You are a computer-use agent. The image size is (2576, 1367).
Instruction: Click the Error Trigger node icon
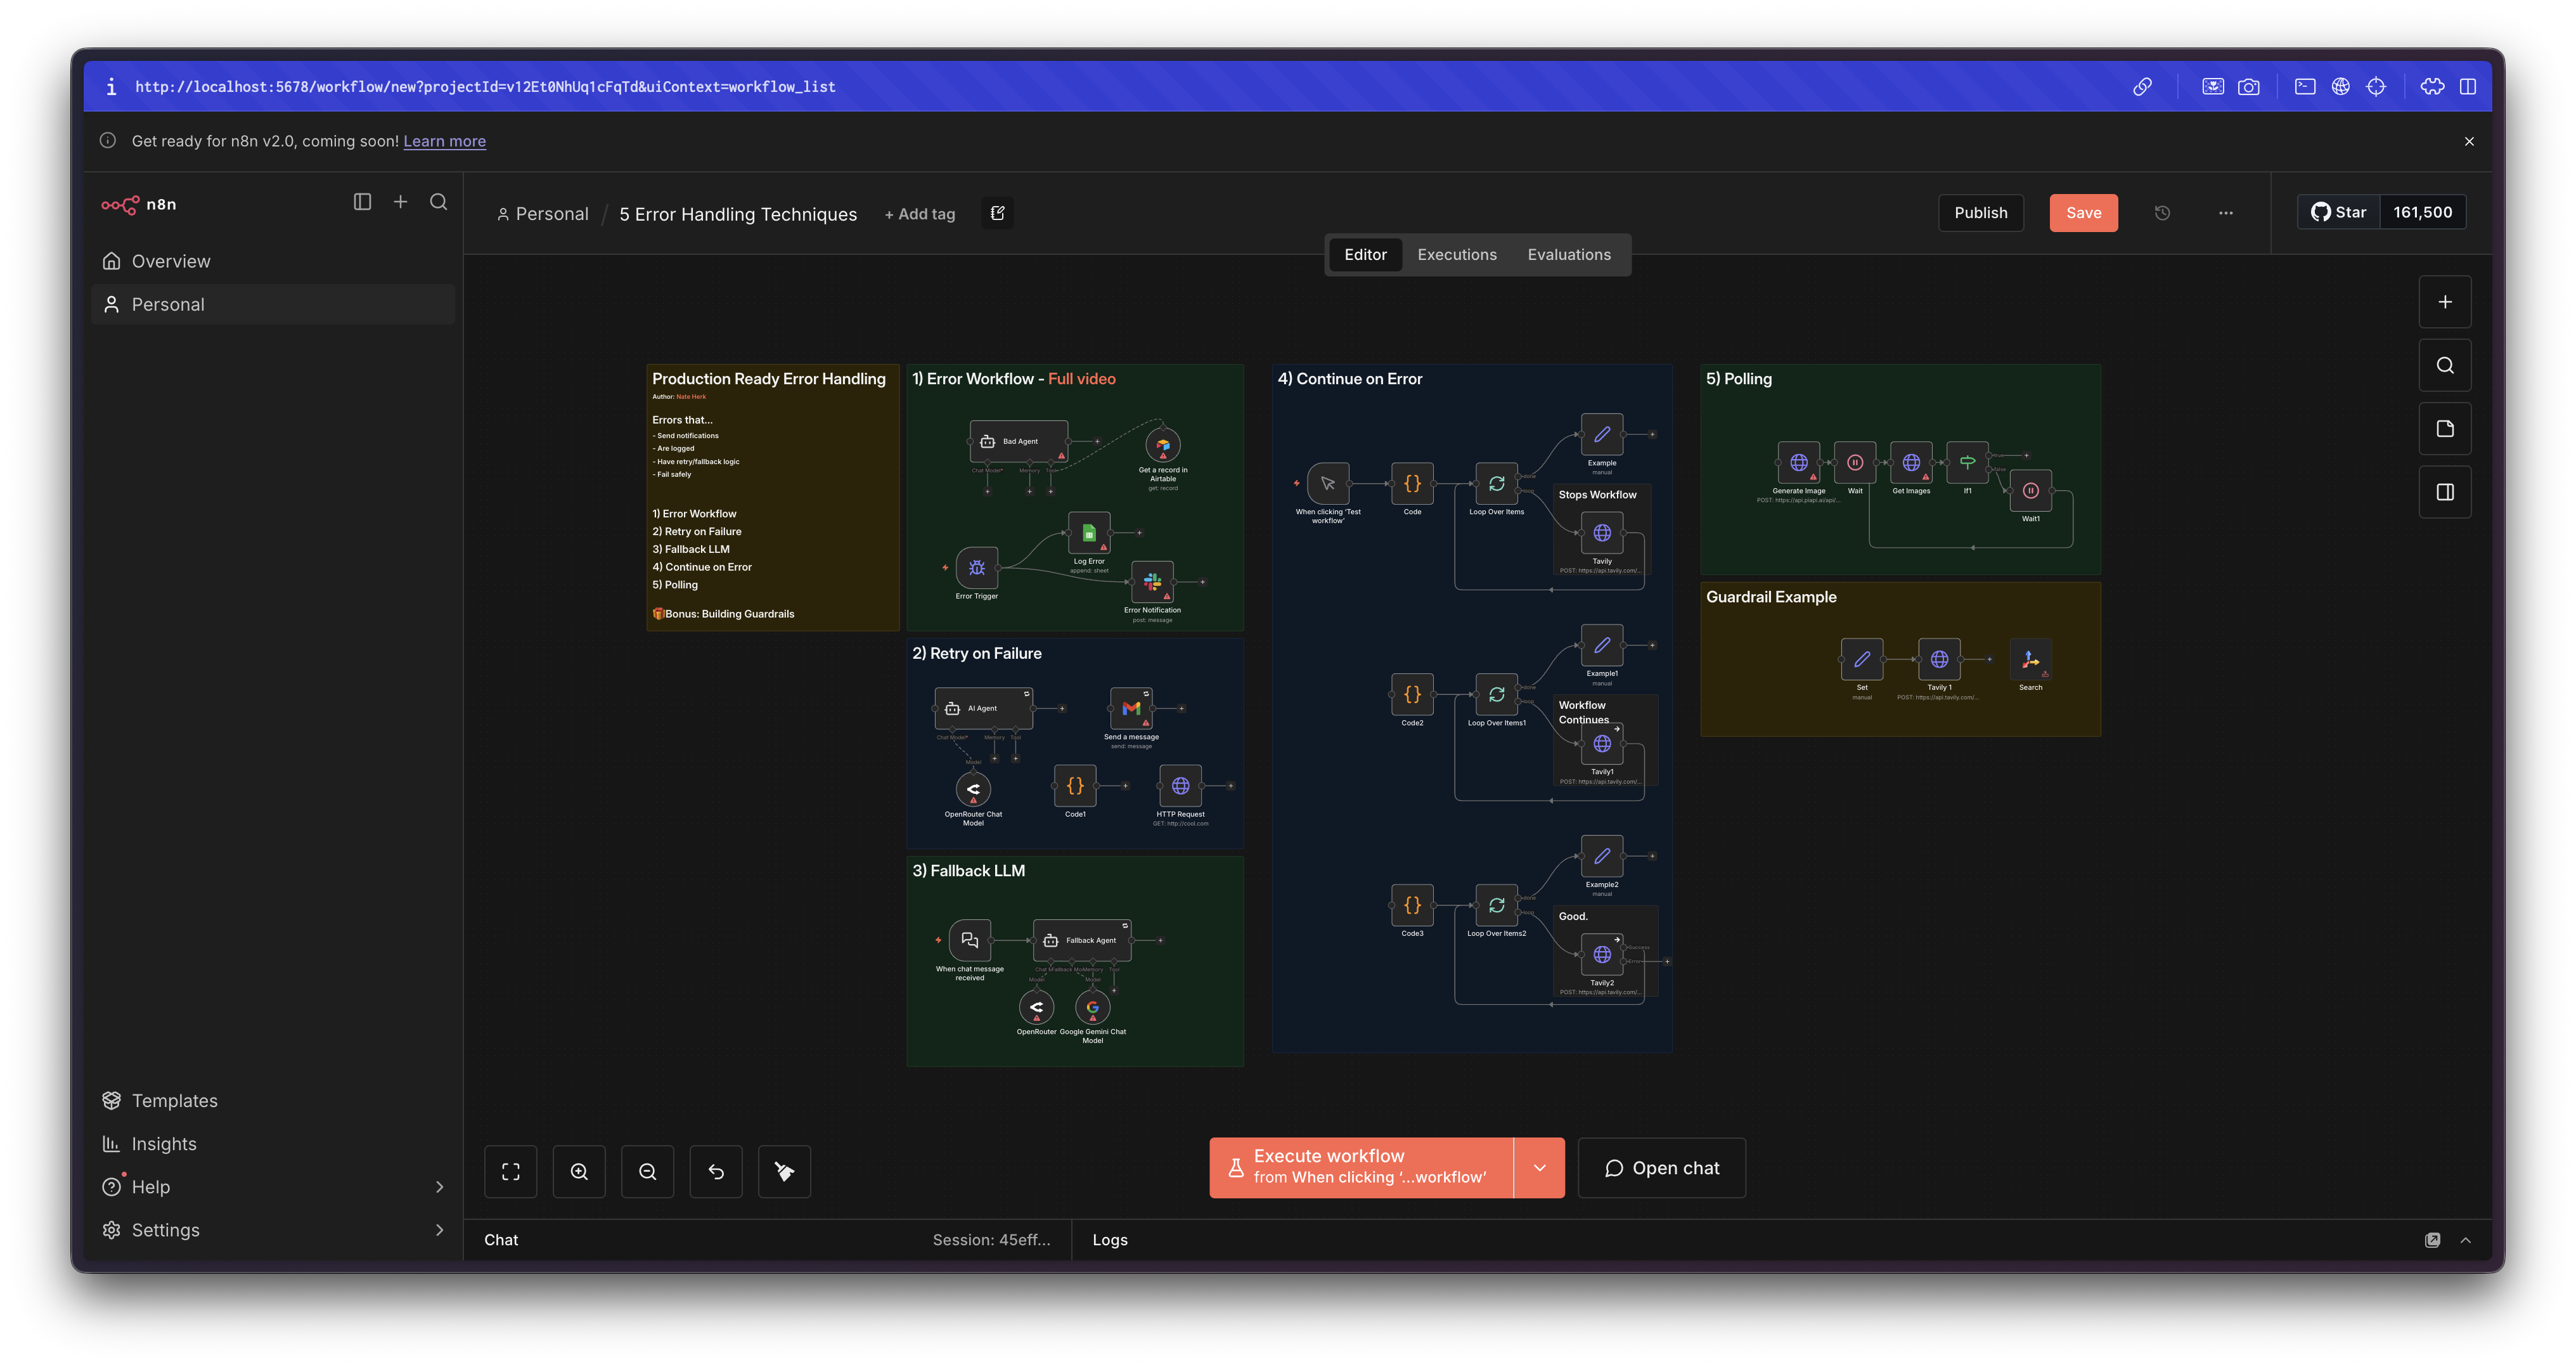[x=976, y=568]
